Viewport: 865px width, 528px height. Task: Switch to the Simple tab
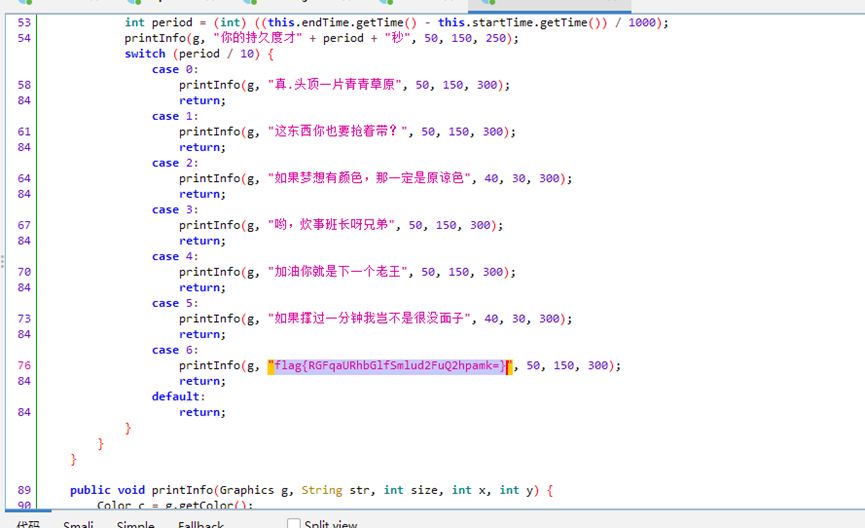point(136,525)
